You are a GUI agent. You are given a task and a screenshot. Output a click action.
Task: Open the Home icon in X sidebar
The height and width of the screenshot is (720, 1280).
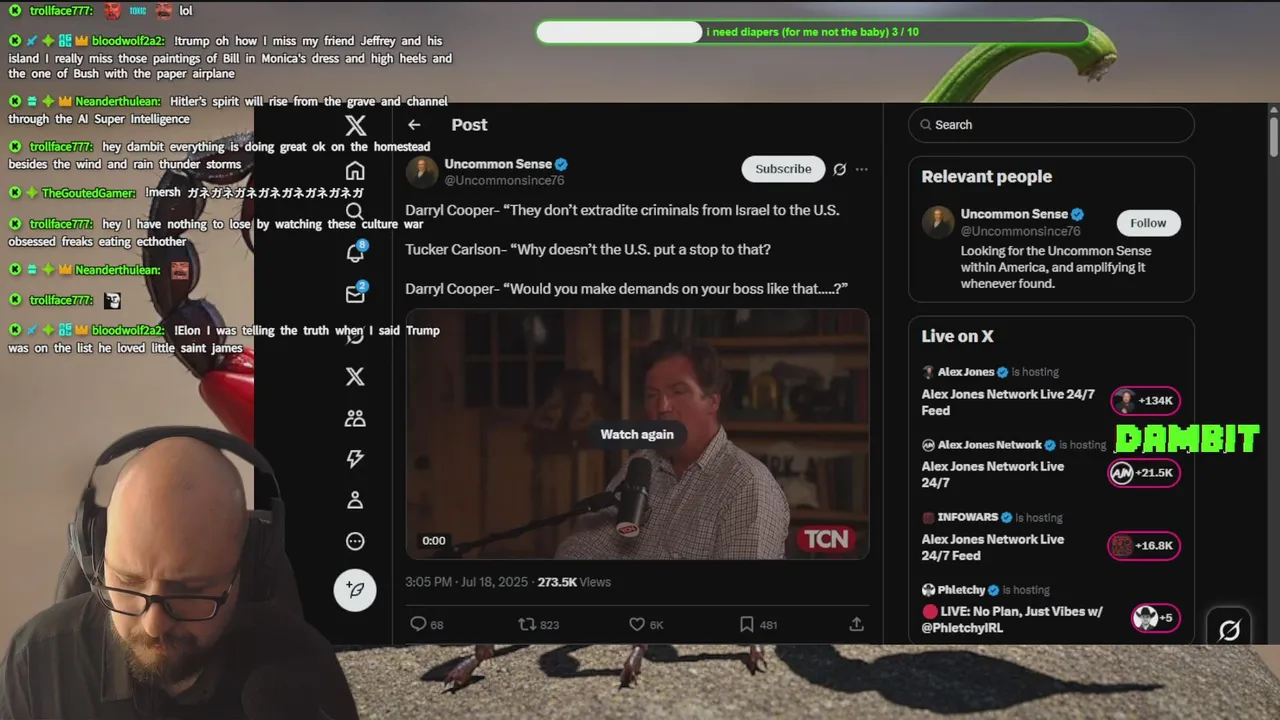pyautogui.click(x=355, y=171)
